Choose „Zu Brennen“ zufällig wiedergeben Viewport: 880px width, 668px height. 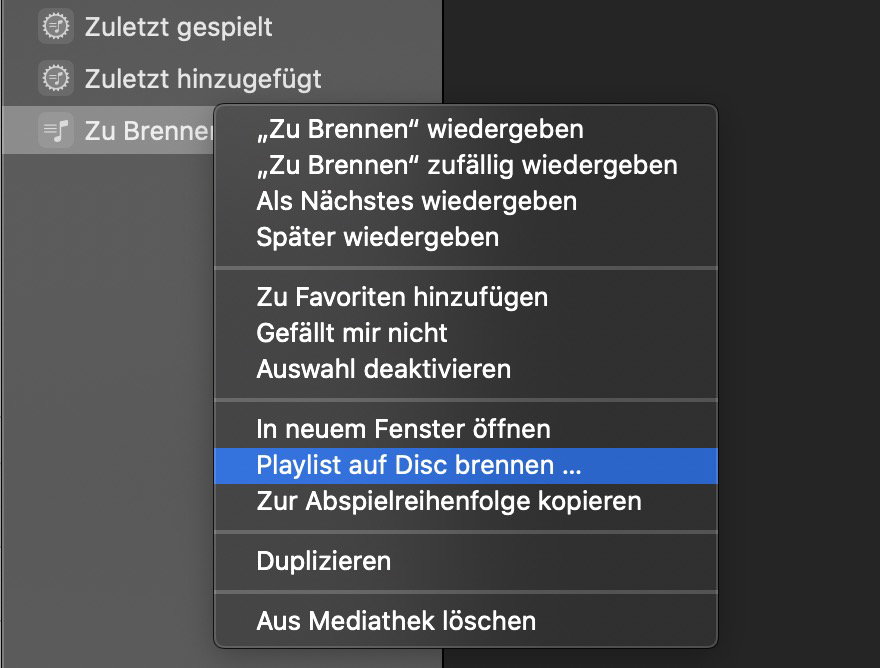click(x=466, y=164)
